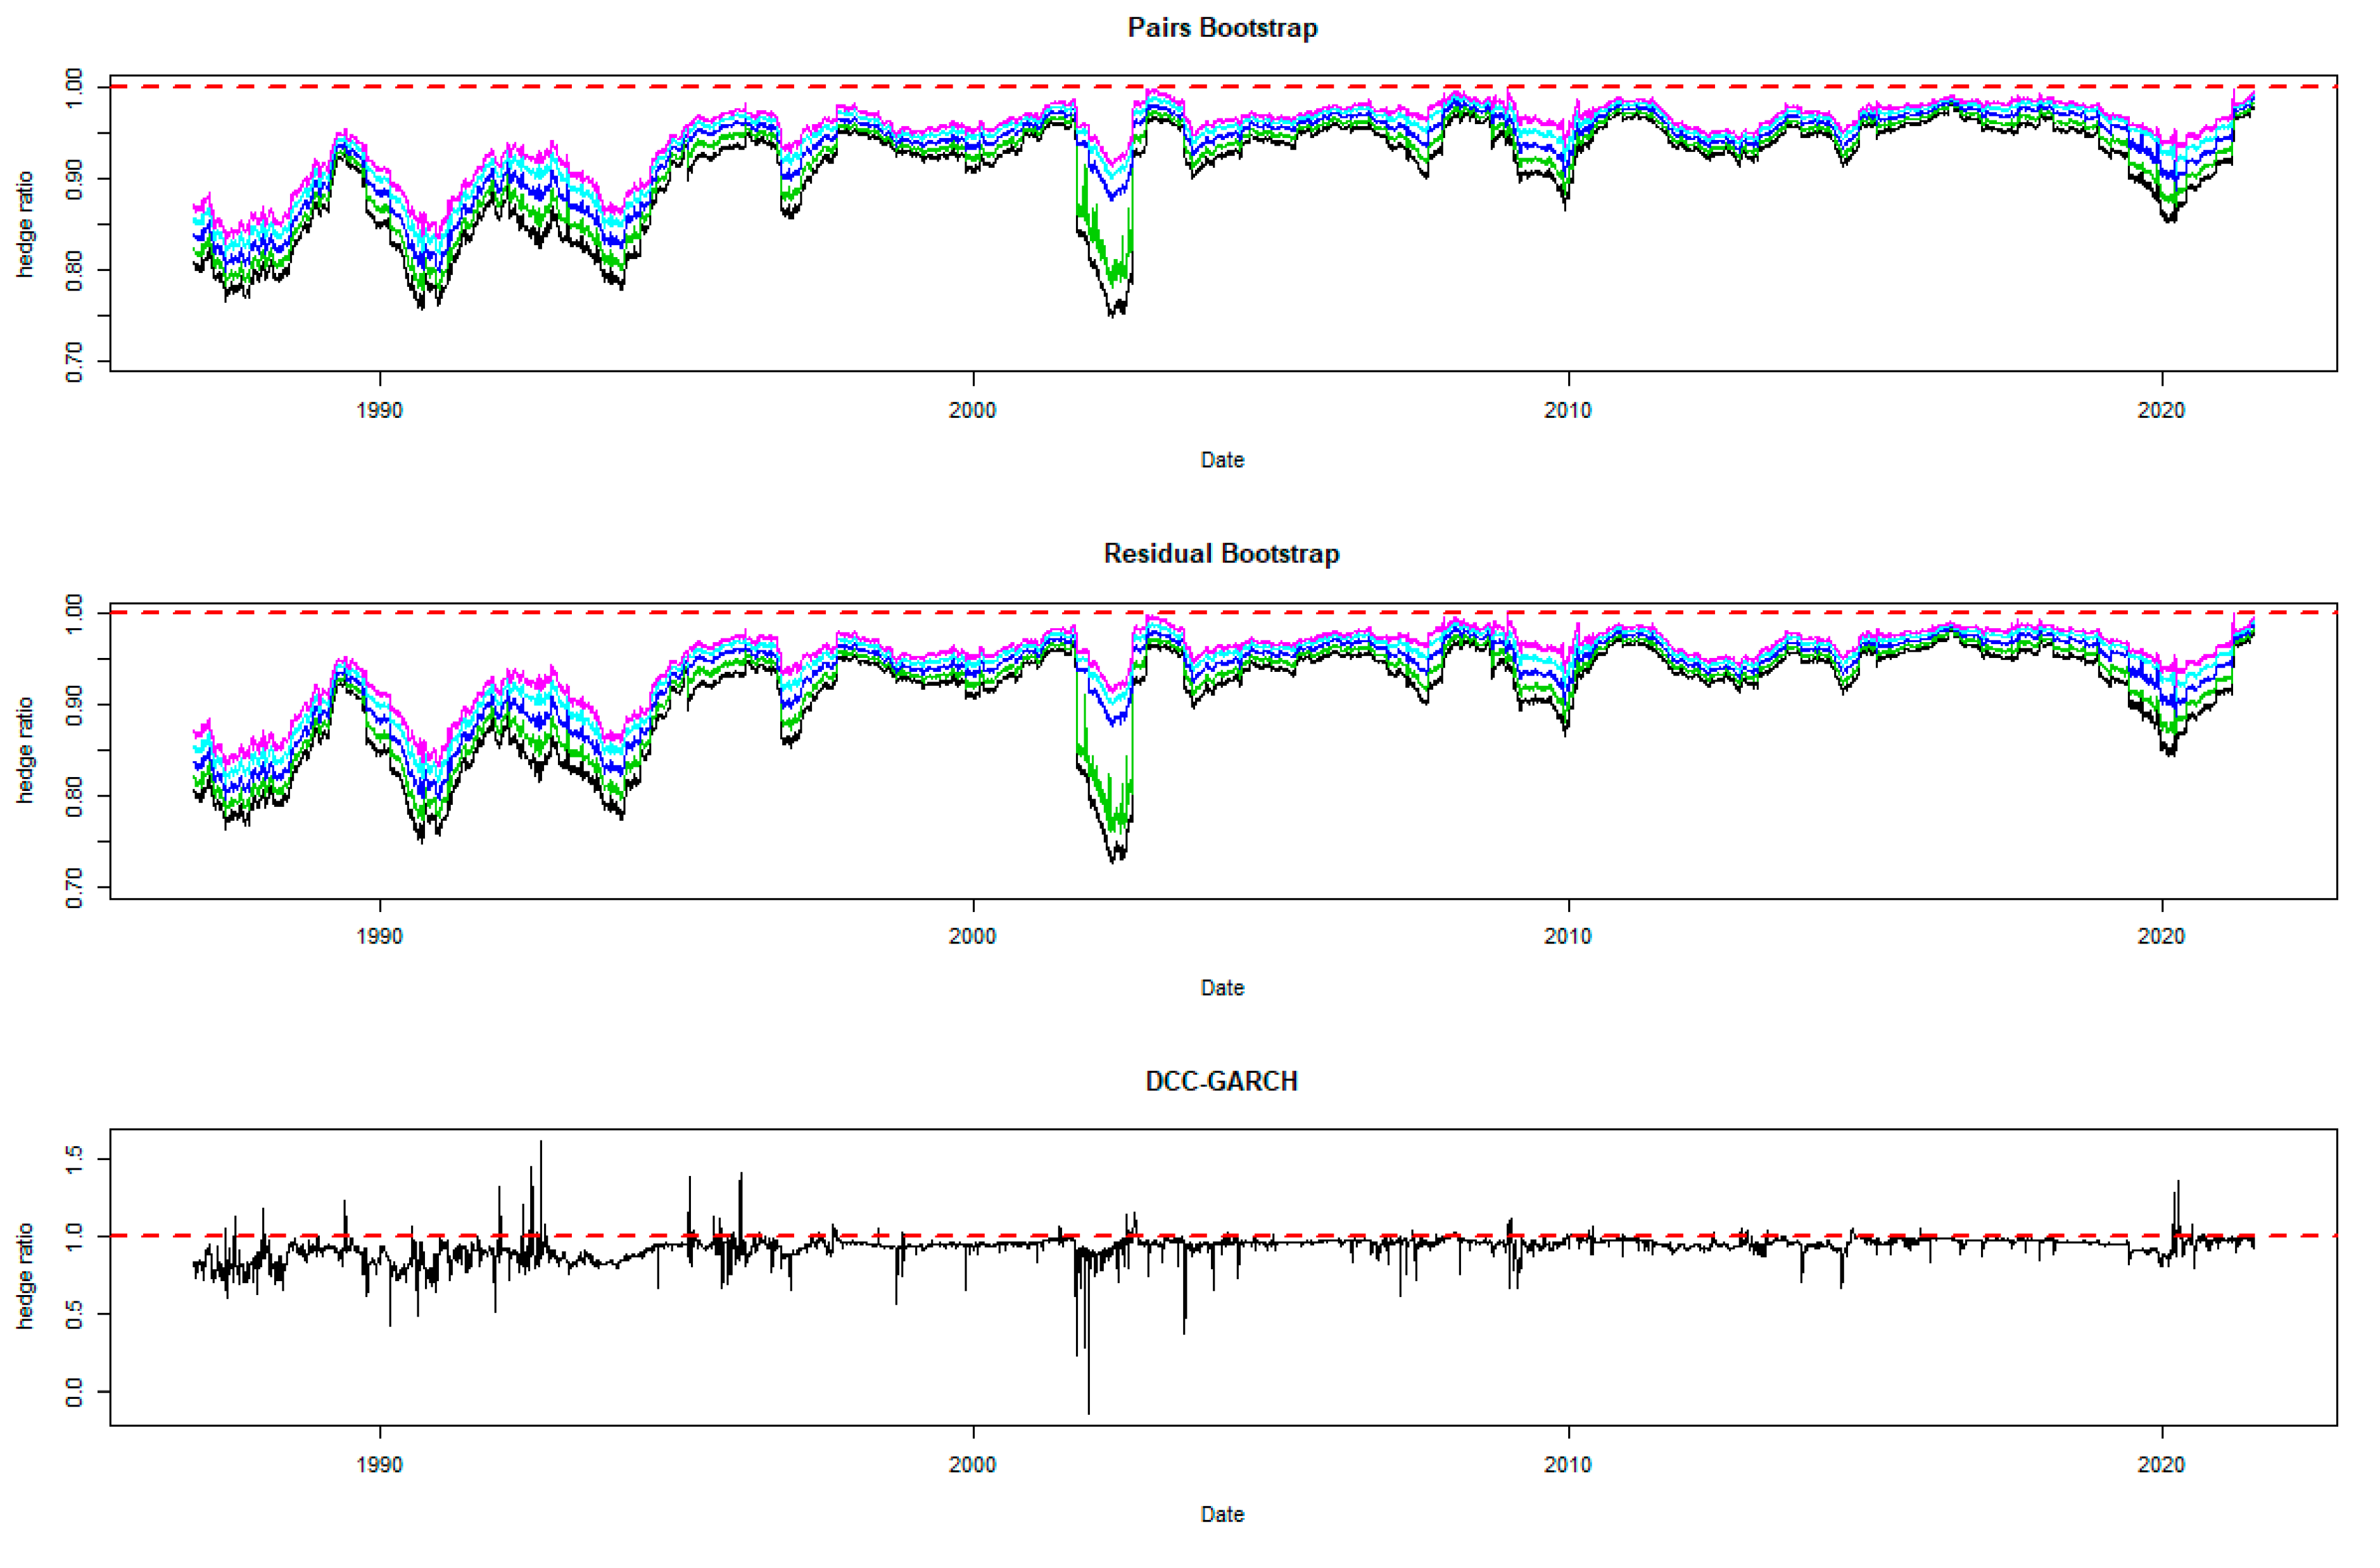Screen dimensions: 2380x1568
Task: Click 2010 tick label on Residual Bootstrap axis
Action: (x=1567, y=937)
